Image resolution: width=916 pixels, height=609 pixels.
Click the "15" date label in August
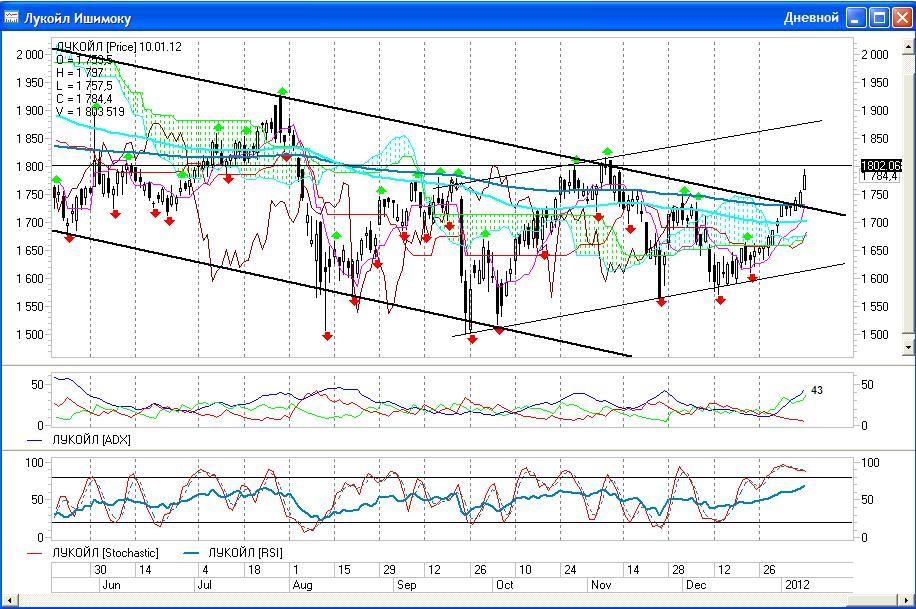pos(344,570)
